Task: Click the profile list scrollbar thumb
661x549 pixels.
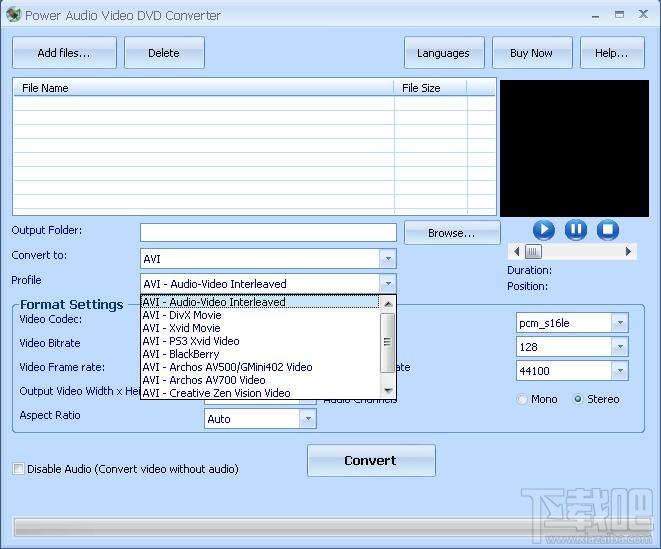Action: click(x=387, y=343)
